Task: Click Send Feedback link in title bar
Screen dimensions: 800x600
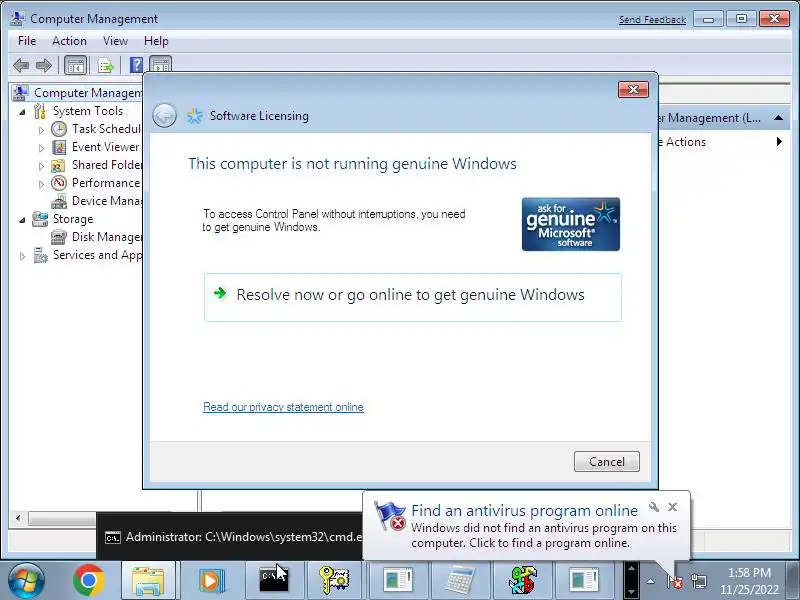Action: pyautogui.click(x=652, y=20)
